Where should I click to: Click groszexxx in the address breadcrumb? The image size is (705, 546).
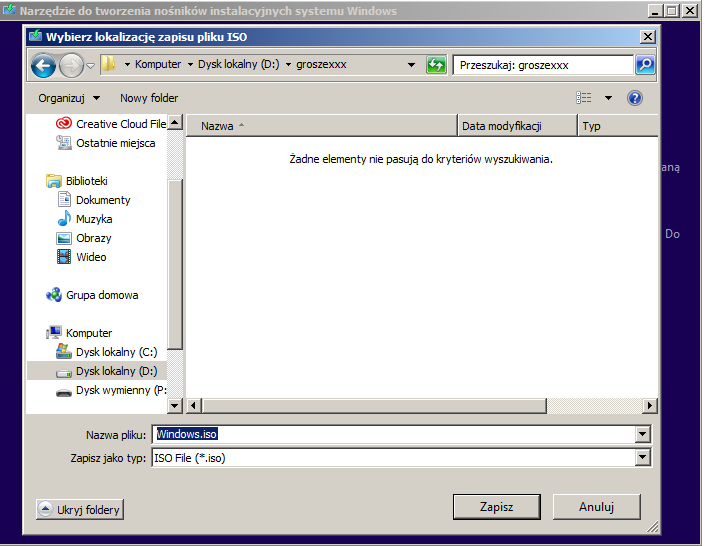pyautogui.click(x=321, y=64)
